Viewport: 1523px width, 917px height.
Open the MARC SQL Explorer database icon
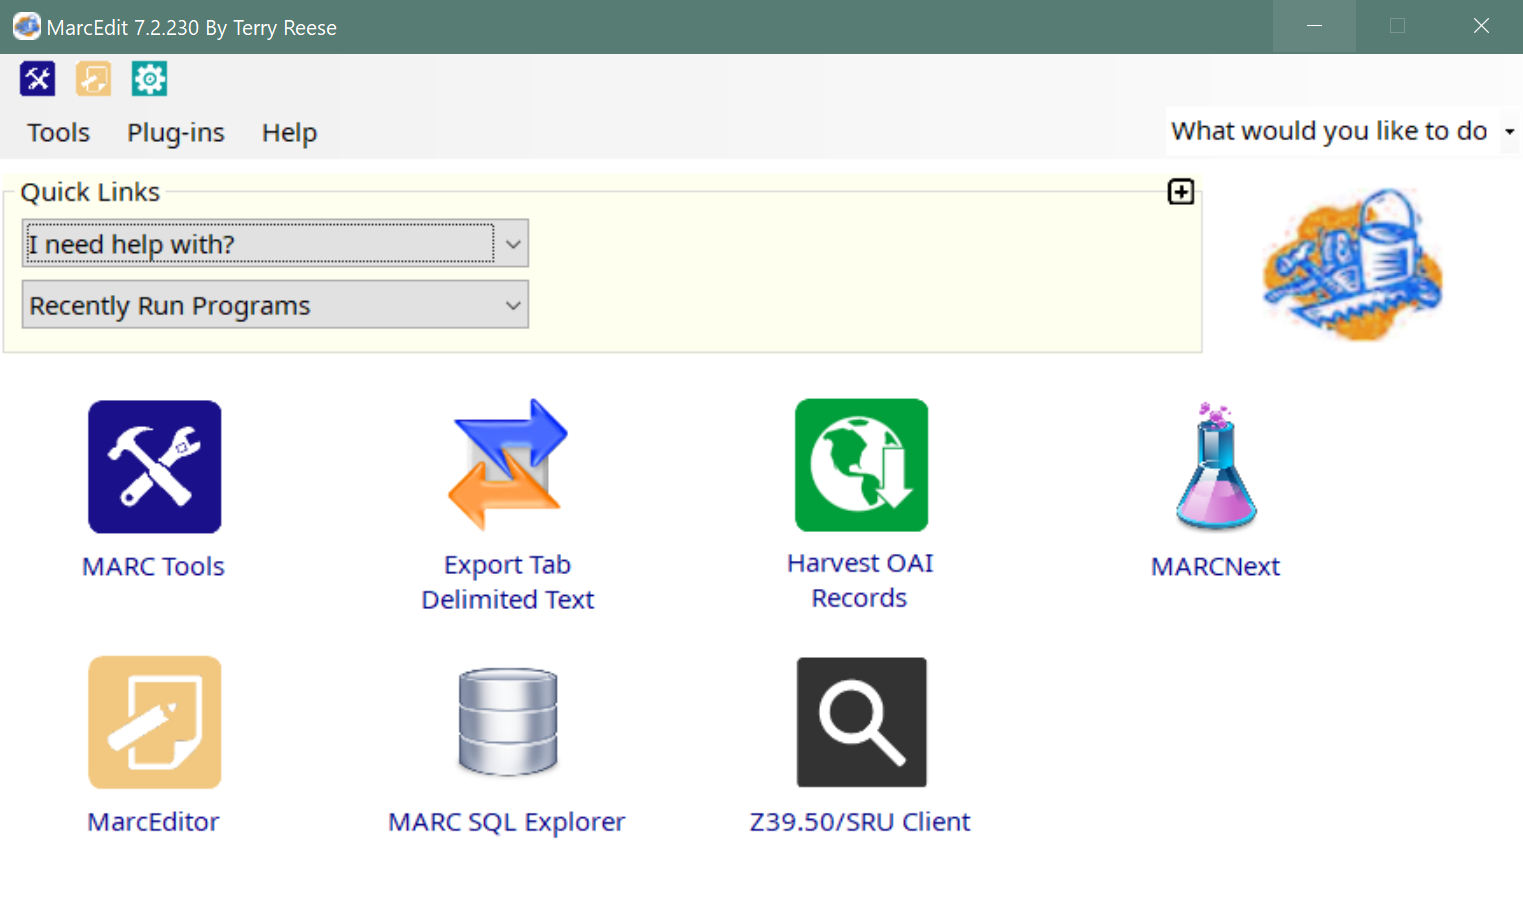click(x=508, y=722)
